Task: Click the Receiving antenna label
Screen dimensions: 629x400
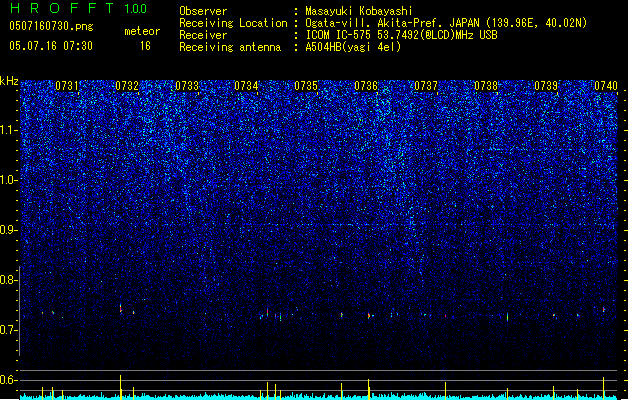Action: [230, 47]
